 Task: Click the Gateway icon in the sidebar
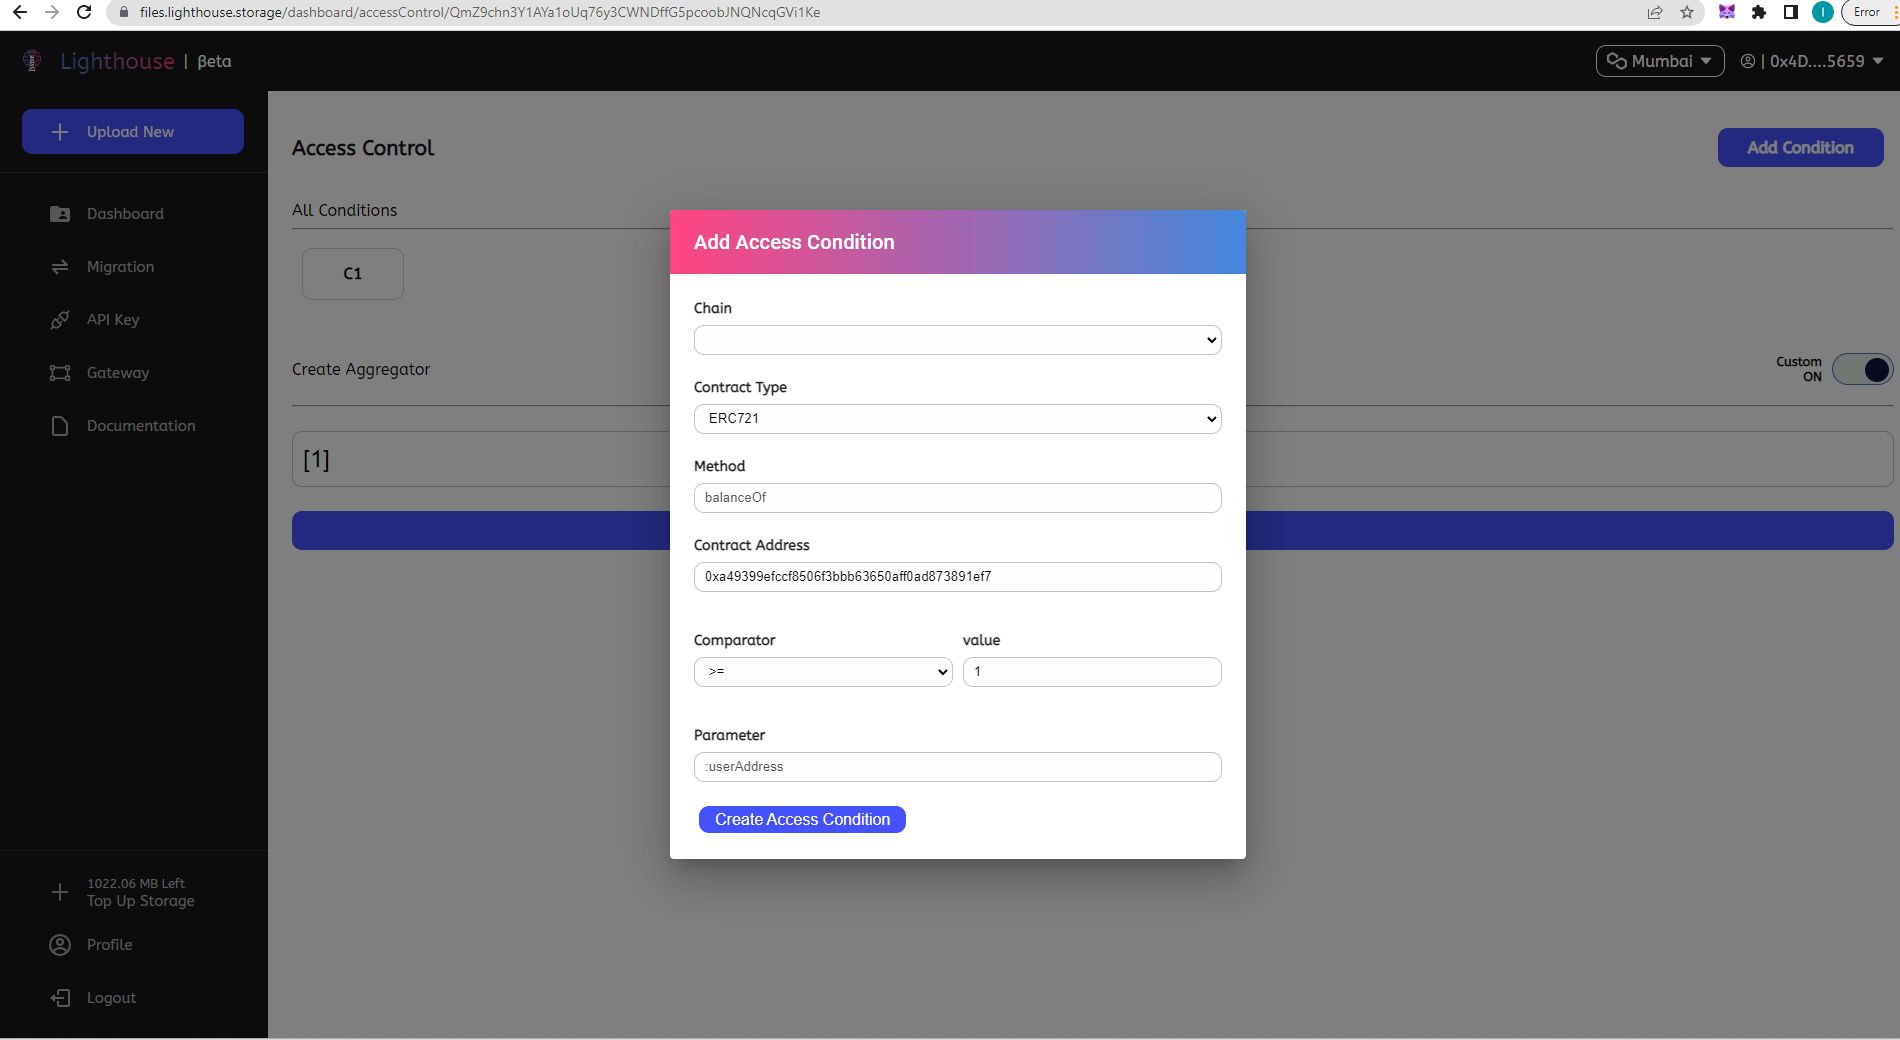tap(60, 373)
